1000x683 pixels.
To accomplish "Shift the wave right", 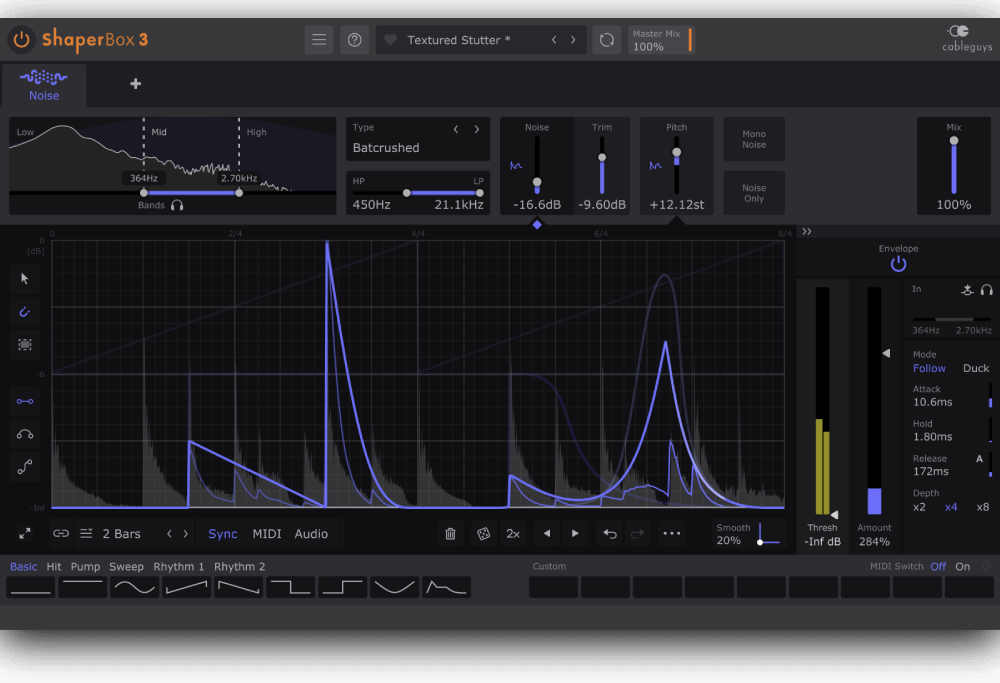I will (x=575, y=534).
